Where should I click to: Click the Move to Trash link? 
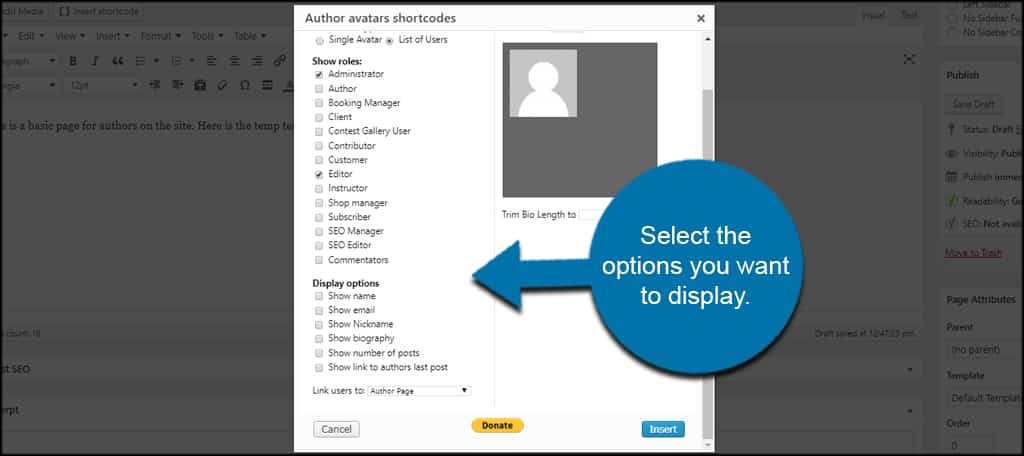click(x=973, y=253)
